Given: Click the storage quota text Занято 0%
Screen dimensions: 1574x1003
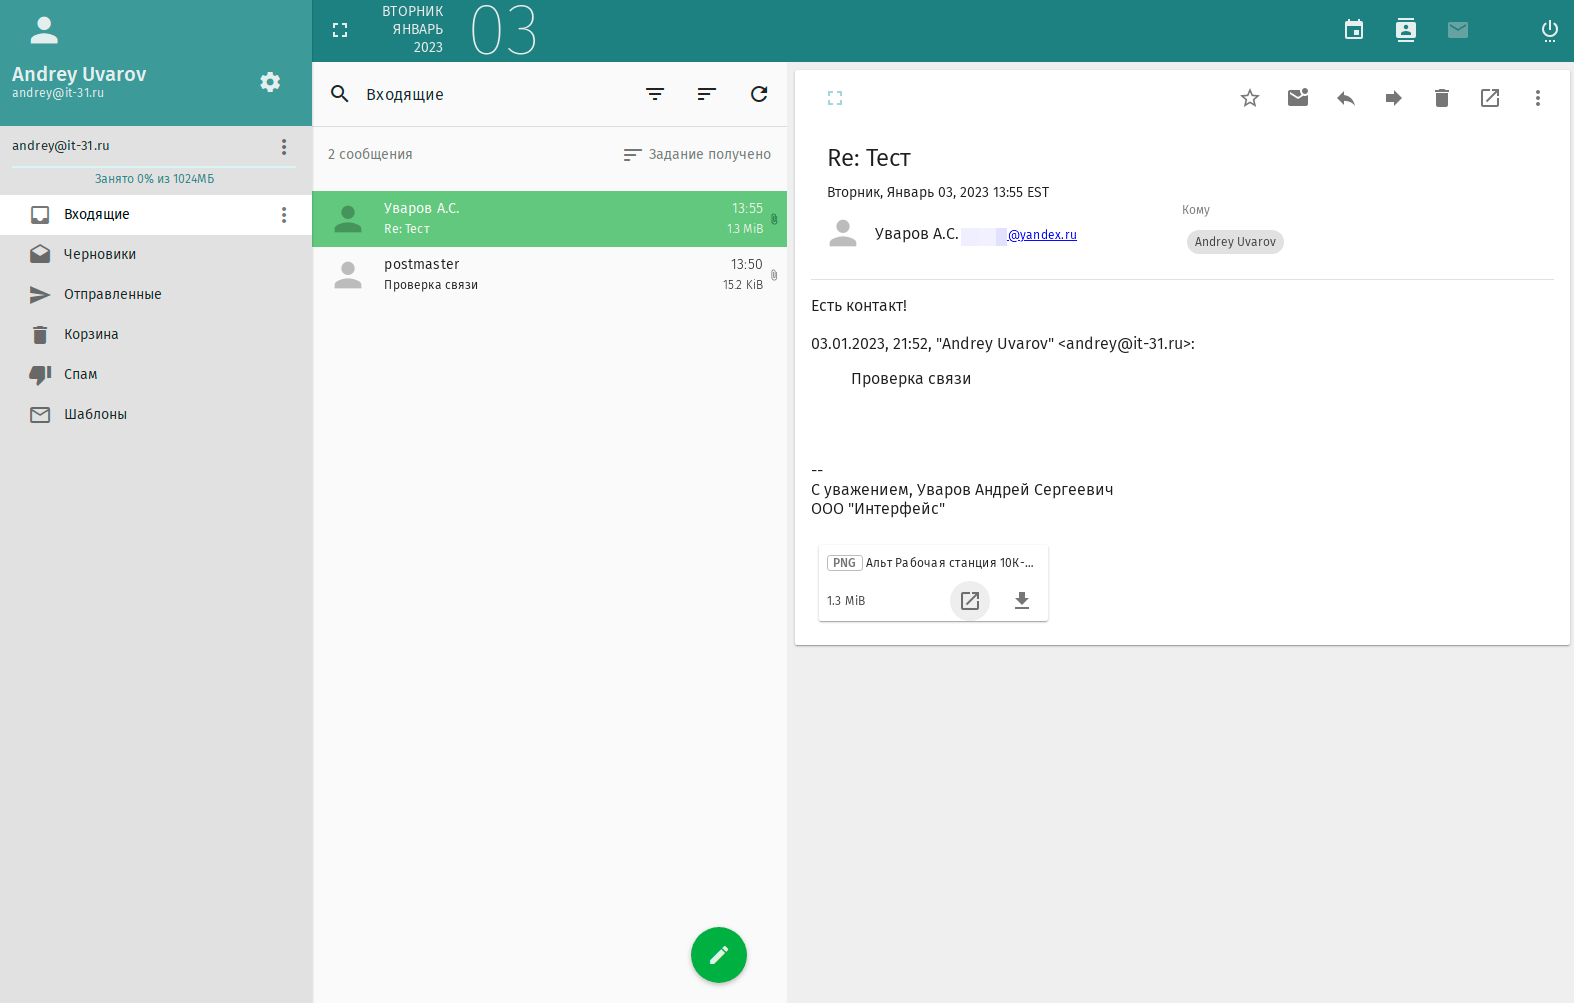Looking at the screenshot, I should pos(154,179).
